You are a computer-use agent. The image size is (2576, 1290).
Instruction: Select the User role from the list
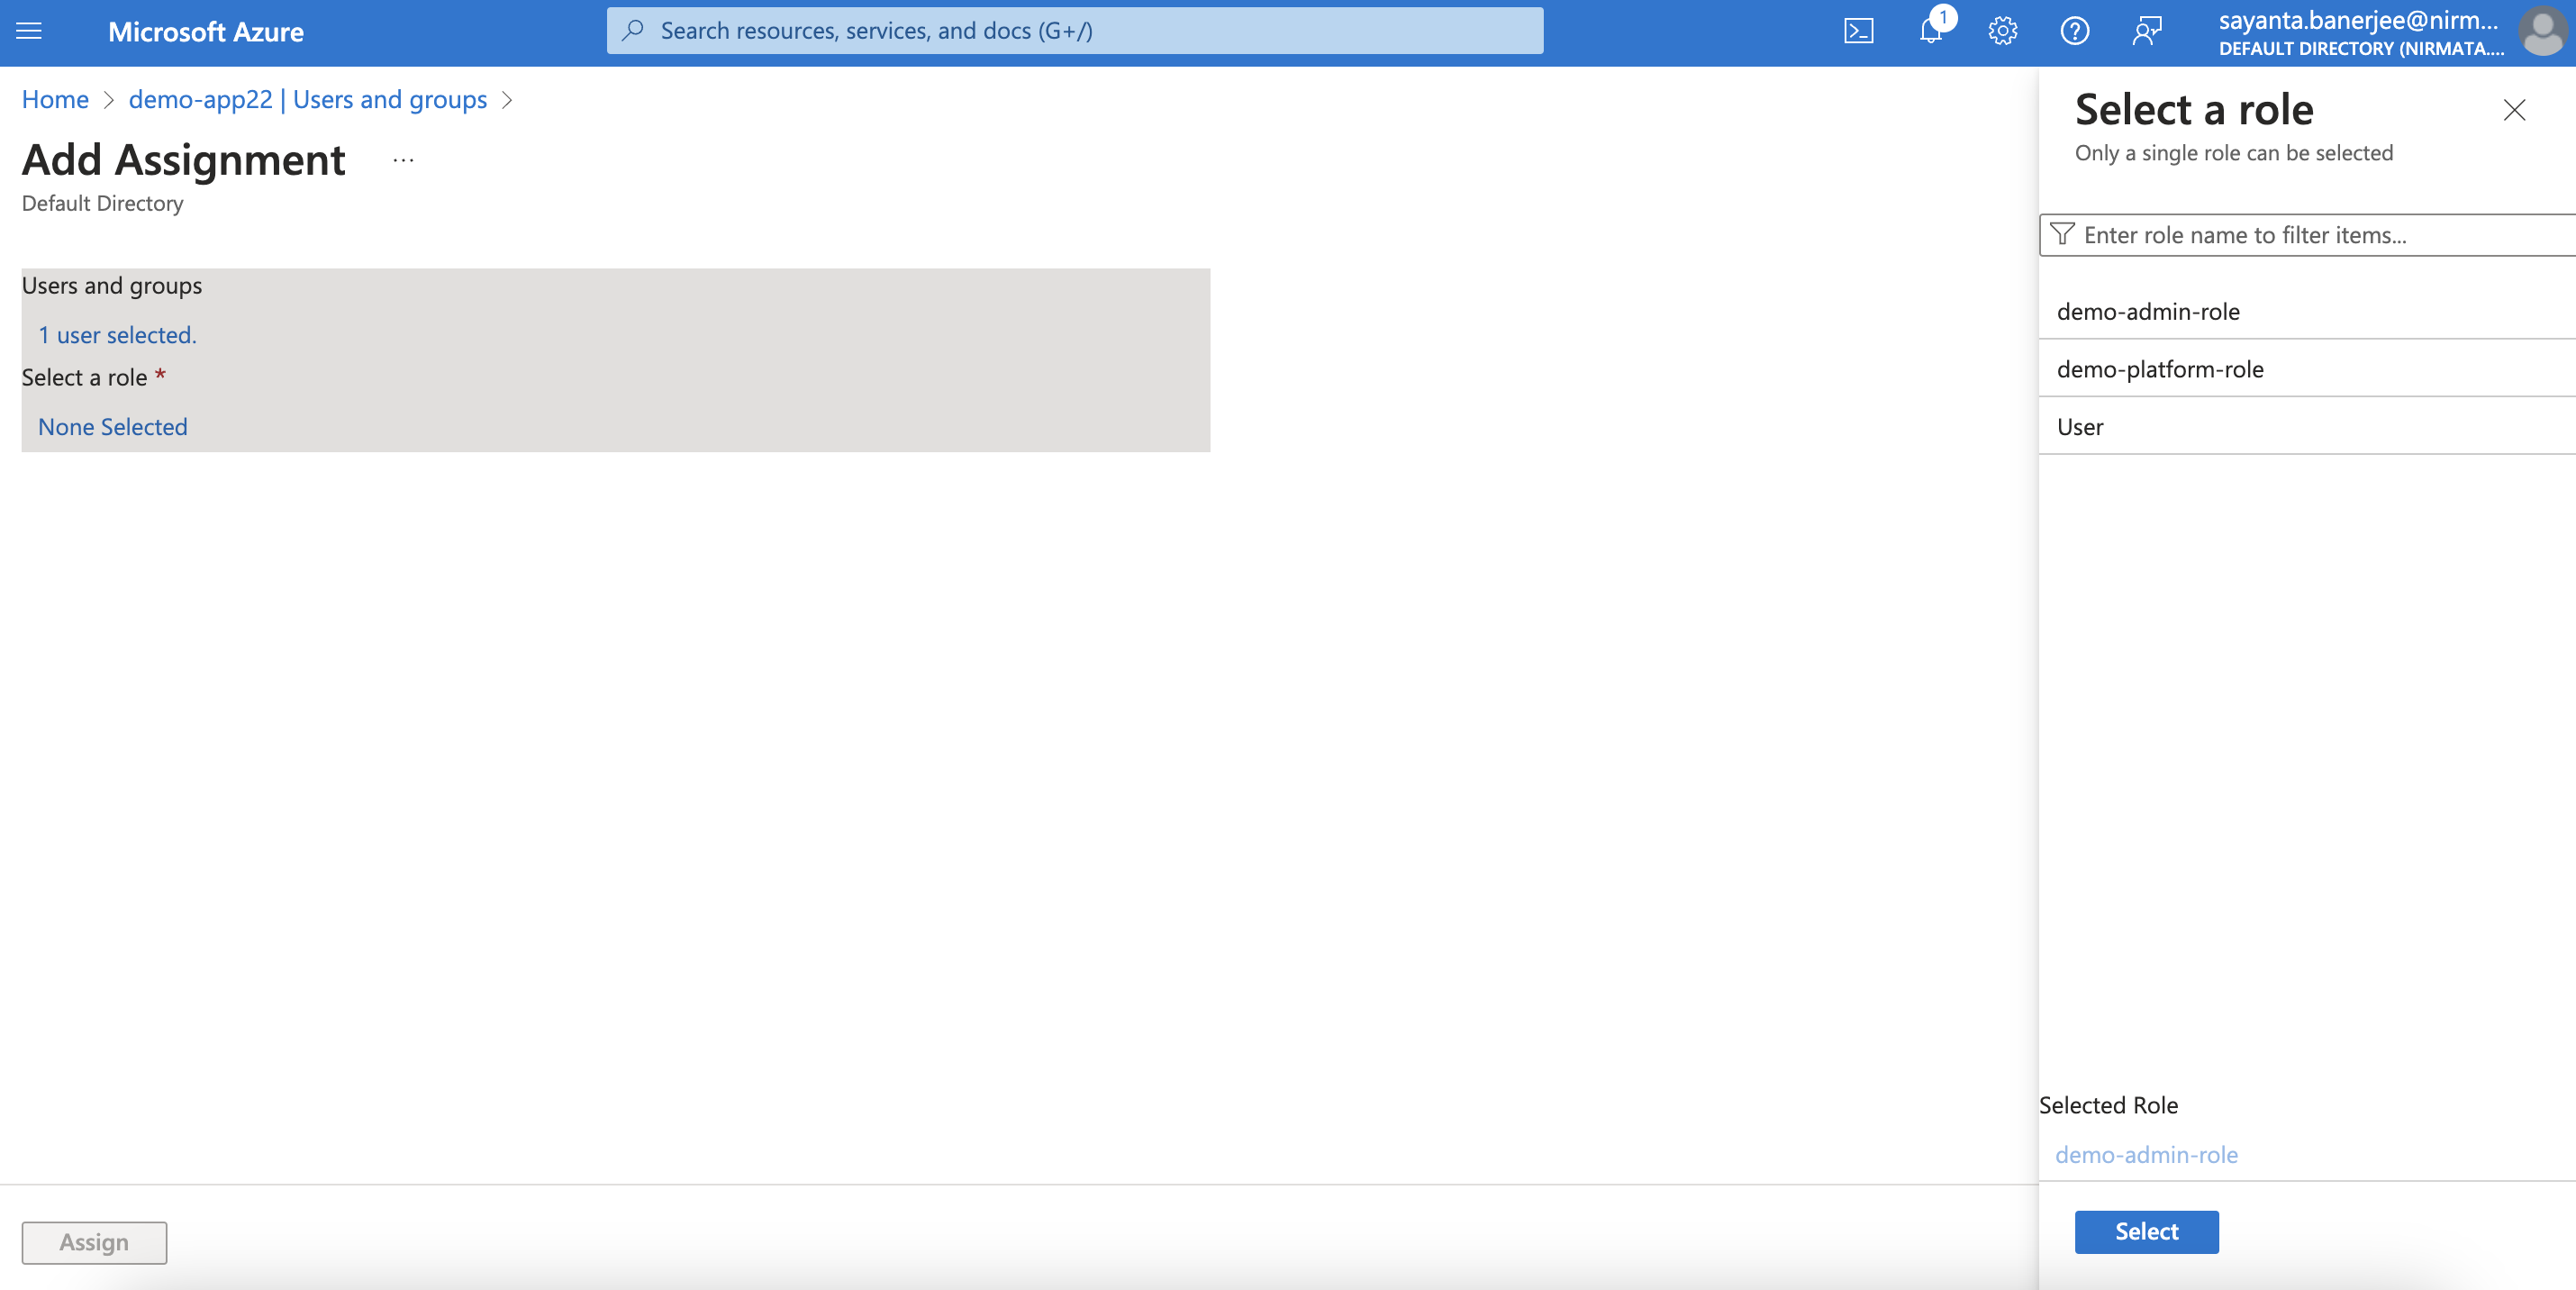pyautogui.click(x=2307, y=427)
